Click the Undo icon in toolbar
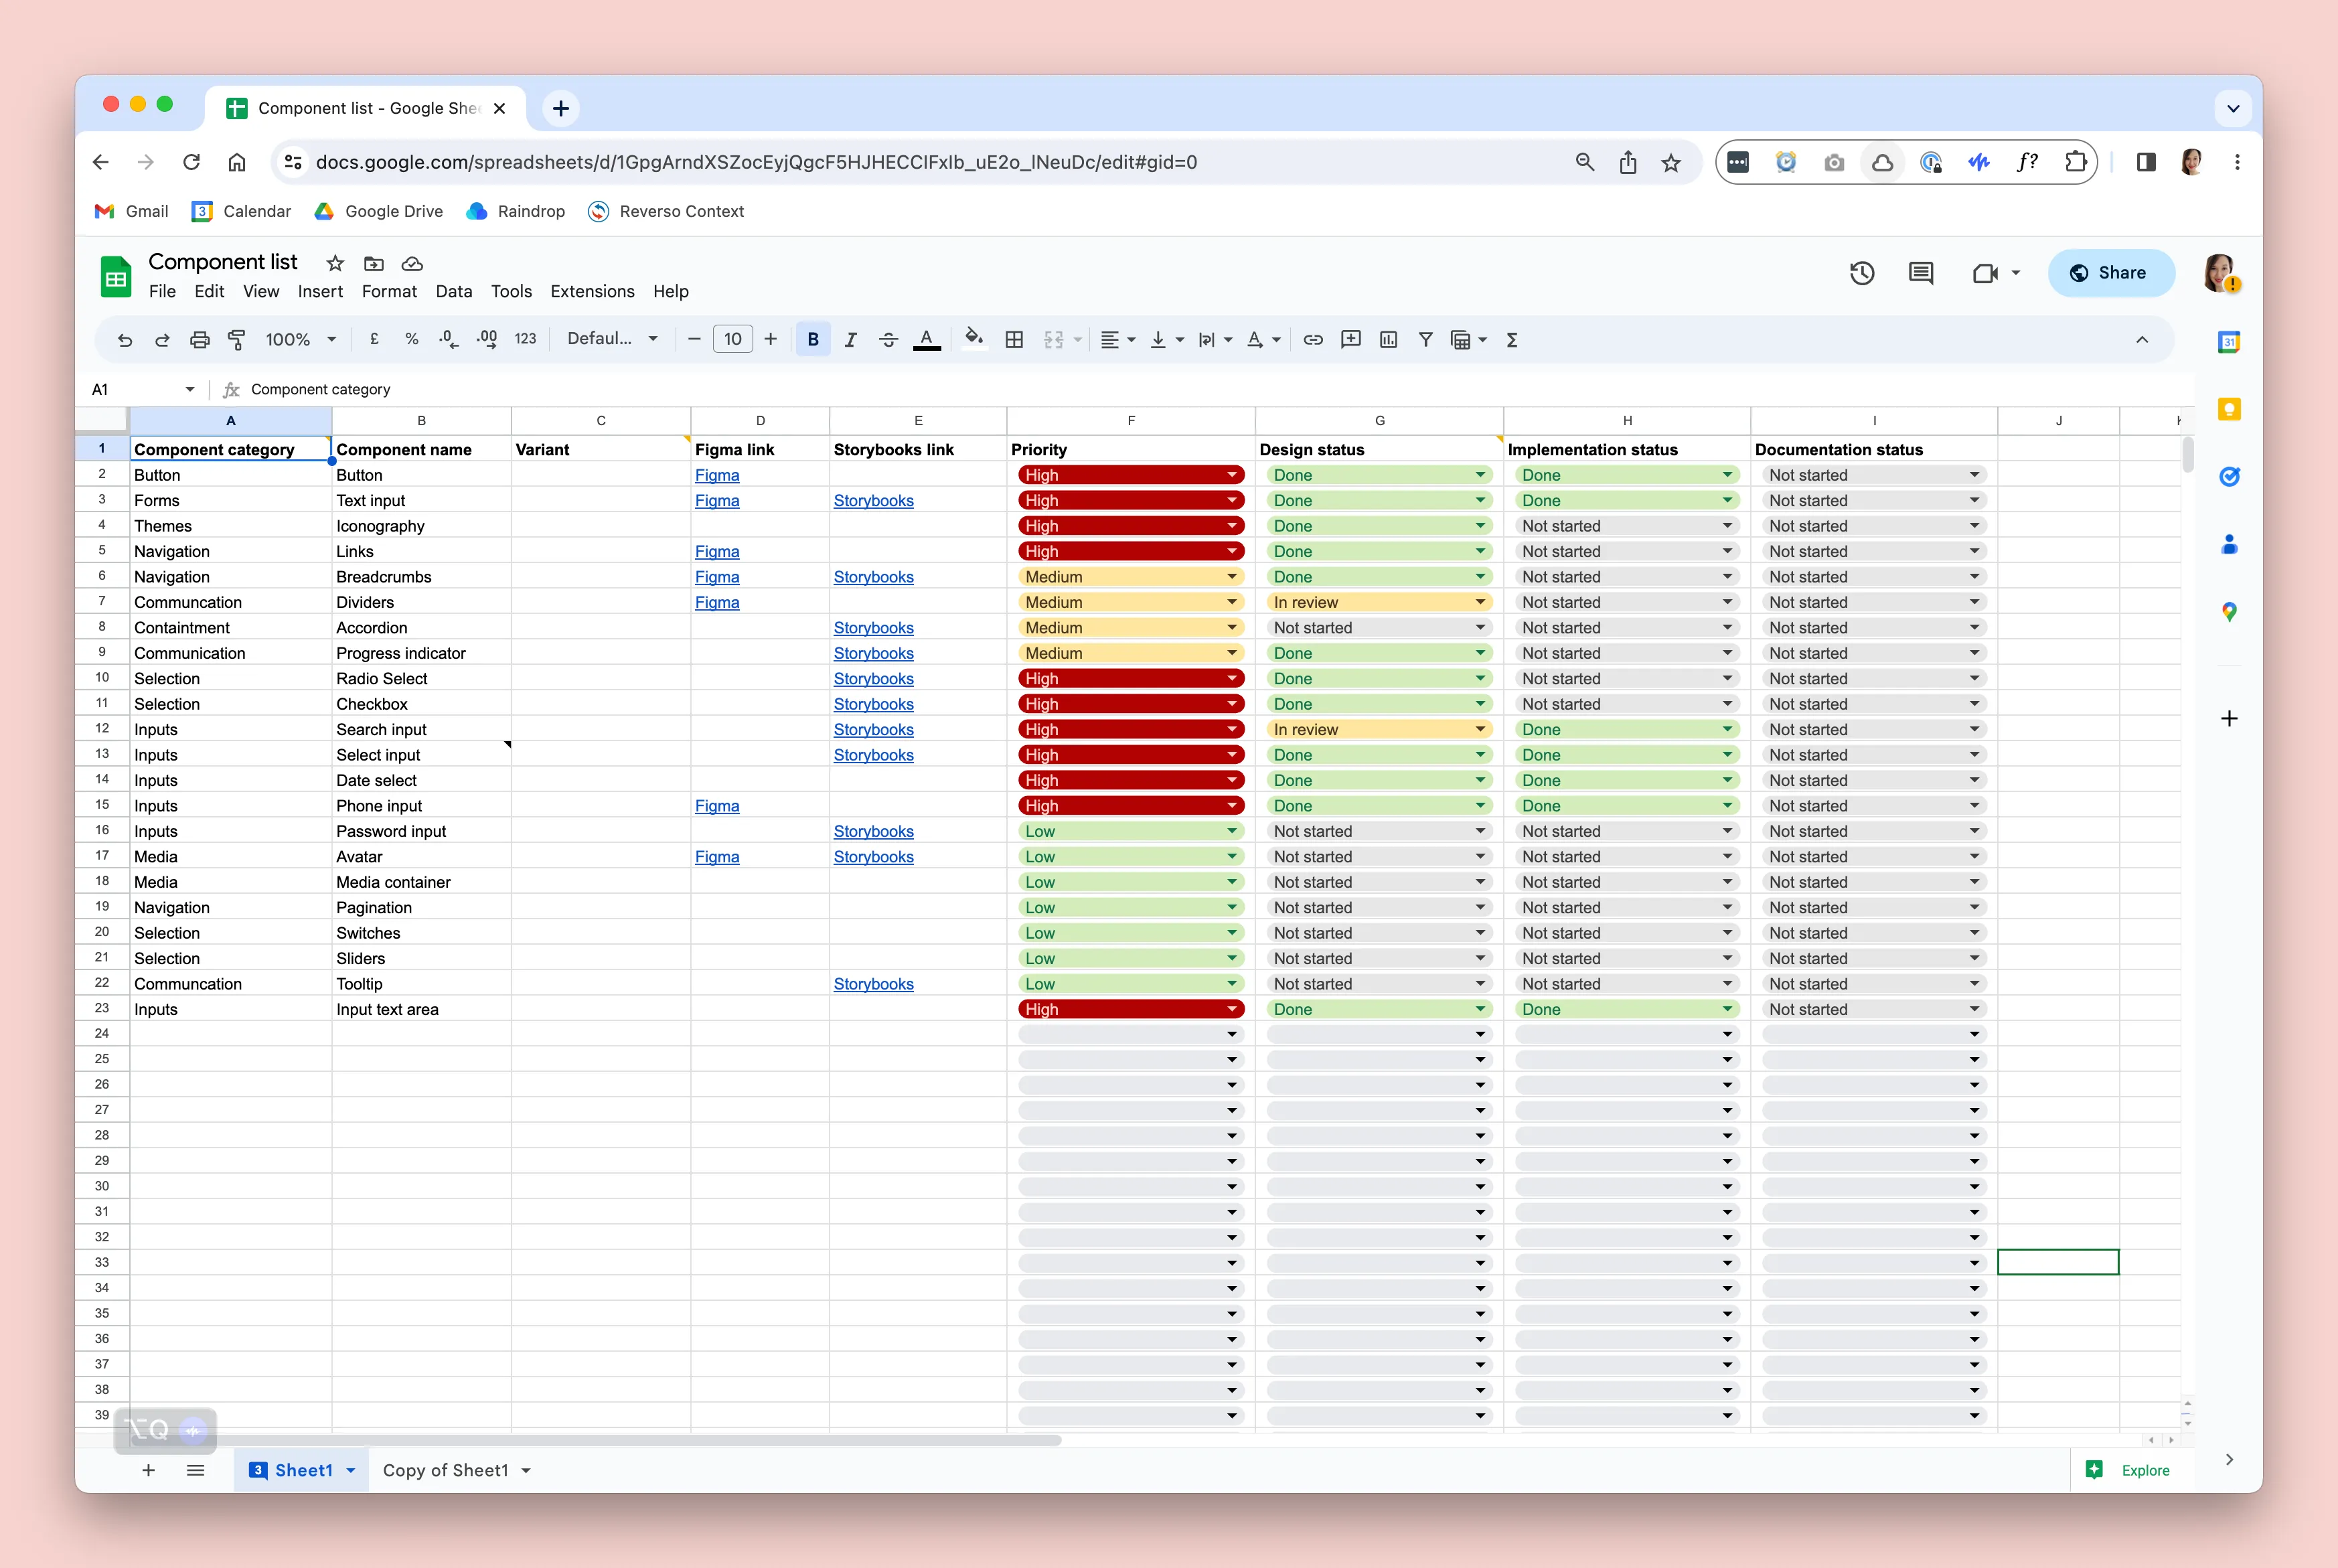 (125, 340)
